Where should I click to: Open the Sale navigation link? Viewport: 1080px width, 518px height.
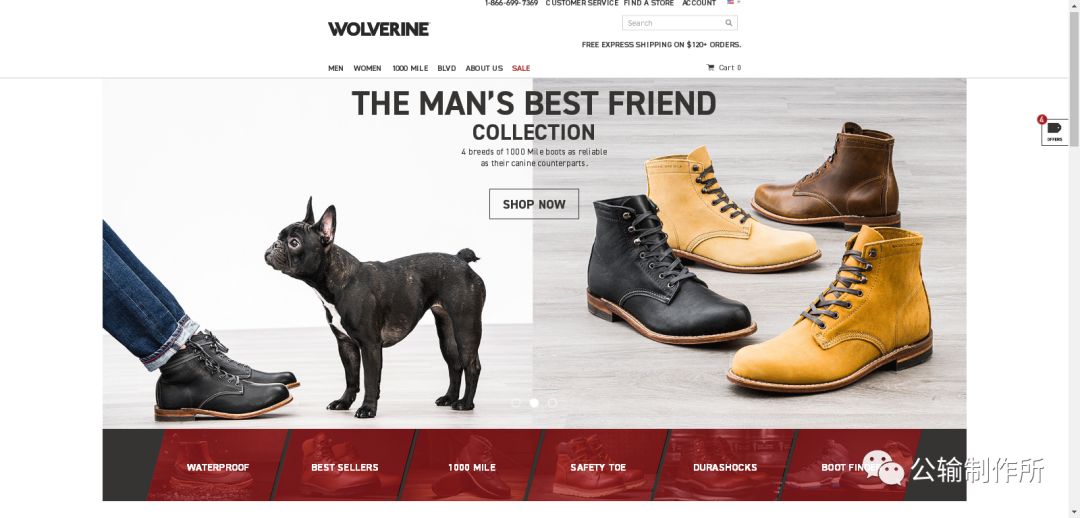click(521, 68)
